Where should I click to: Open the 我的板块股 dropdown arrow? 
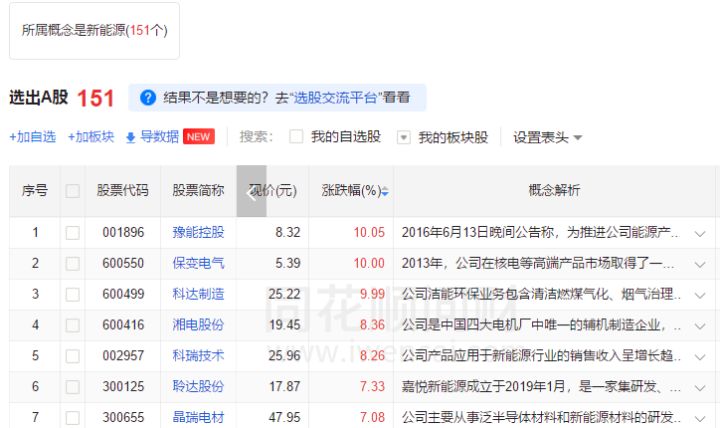(403, 137)
